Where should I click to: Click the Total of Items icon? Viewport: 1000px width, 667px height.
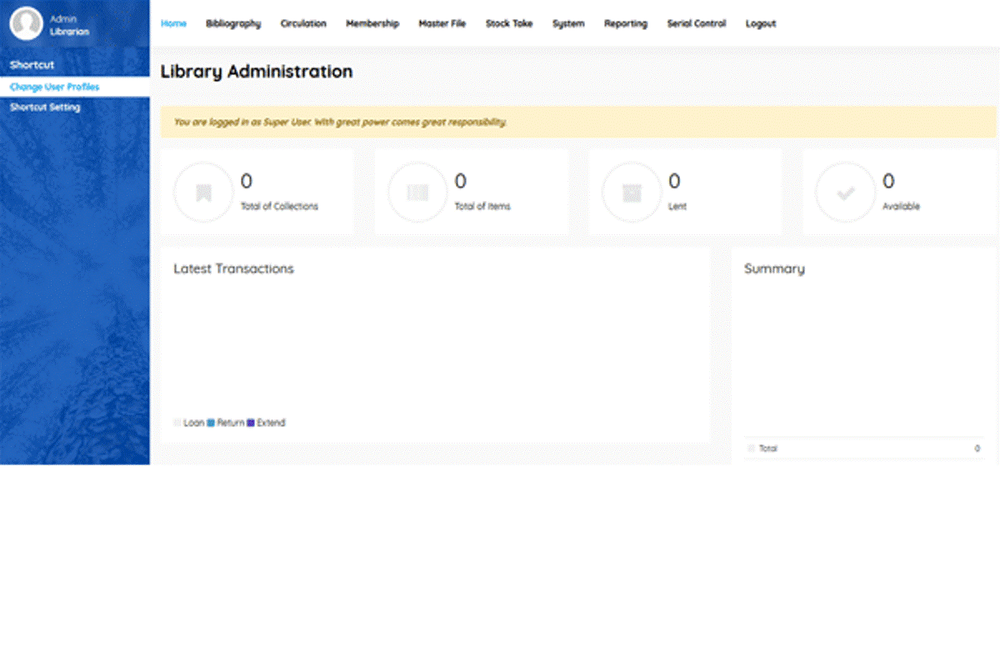coord(418,191)
